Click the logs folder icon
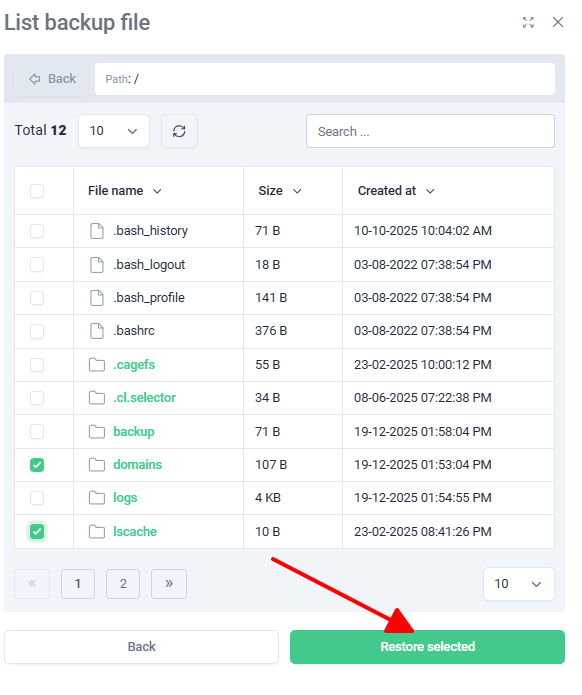 tap(97, 498)
